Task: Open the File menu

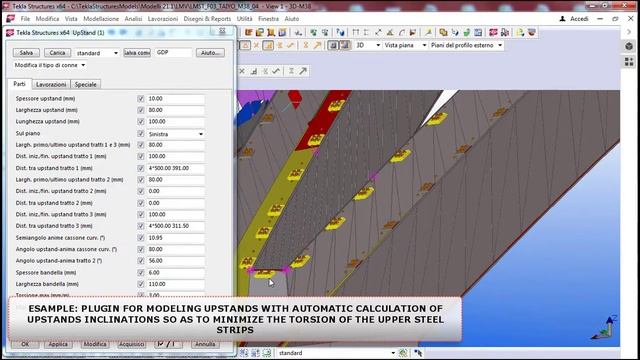Action: click(x=25, y=19)
